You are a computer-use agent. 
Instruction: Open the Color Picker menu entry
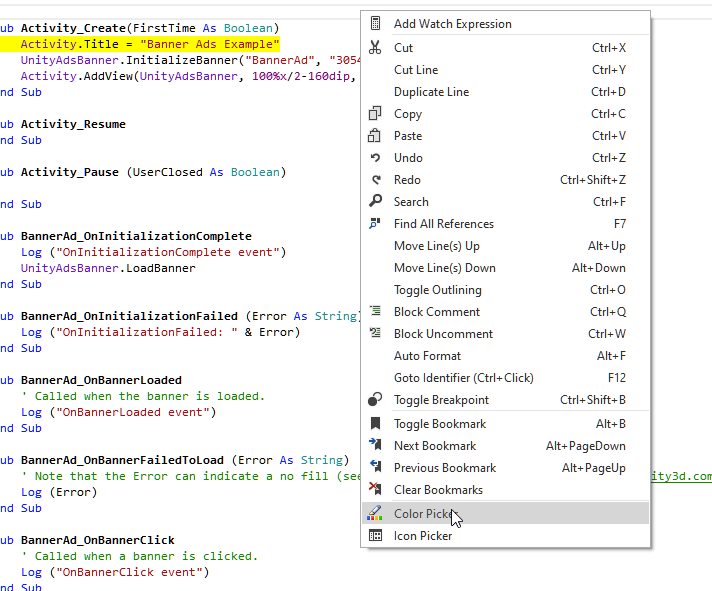point(505,513)
